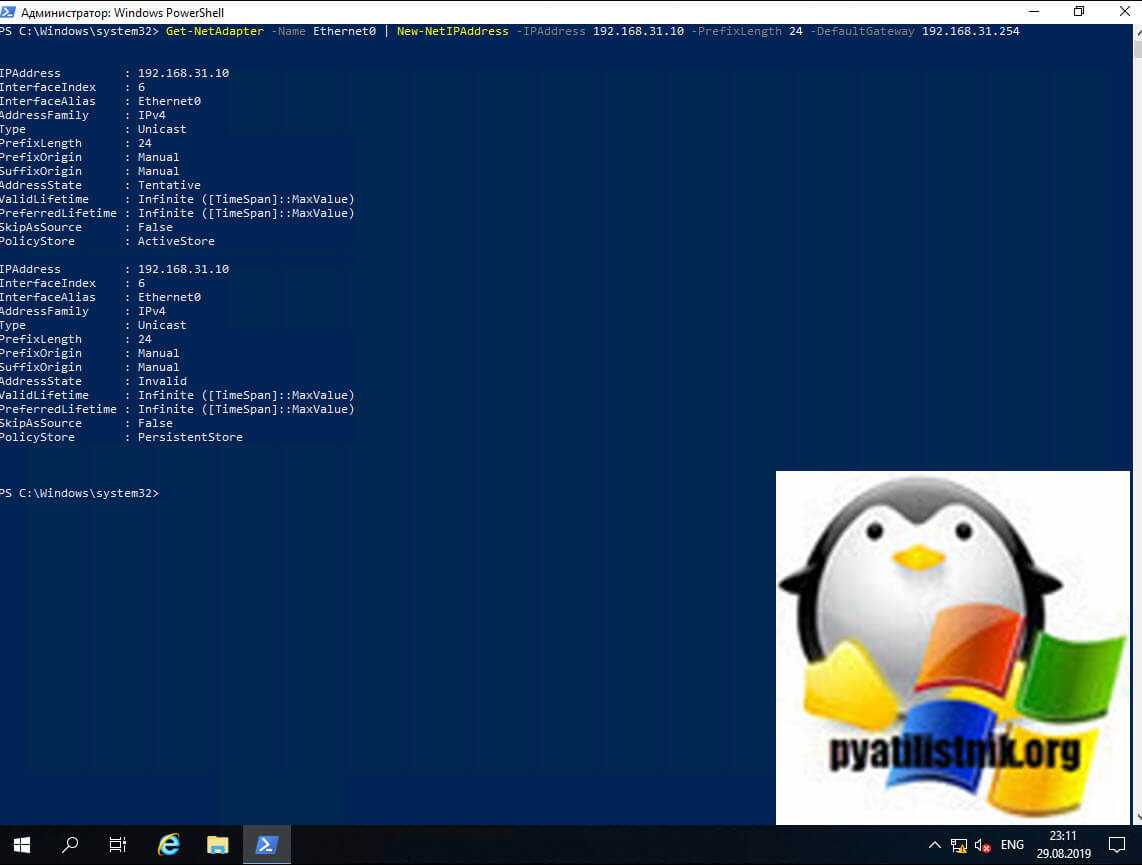Click the PersistentStore value in output
This screenshot has width=1142, height=865.
[x=190, y=437]
